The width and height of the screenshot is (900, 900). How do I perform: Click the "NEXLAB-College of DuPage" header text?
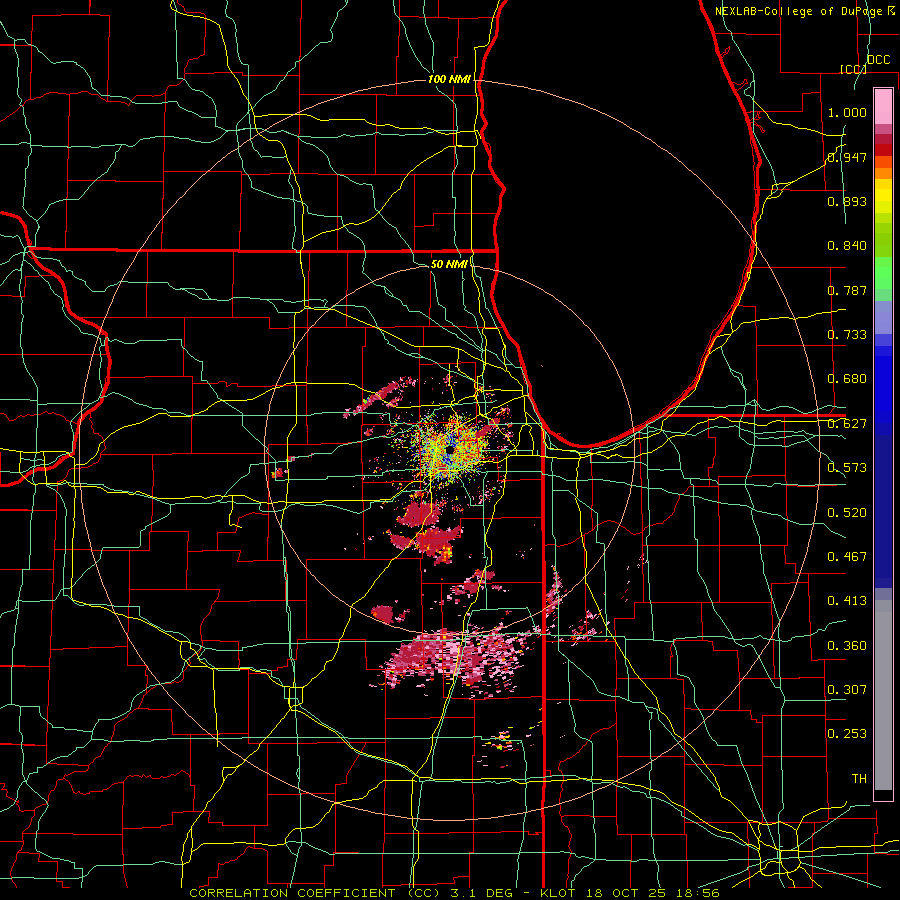coord(800,11)
